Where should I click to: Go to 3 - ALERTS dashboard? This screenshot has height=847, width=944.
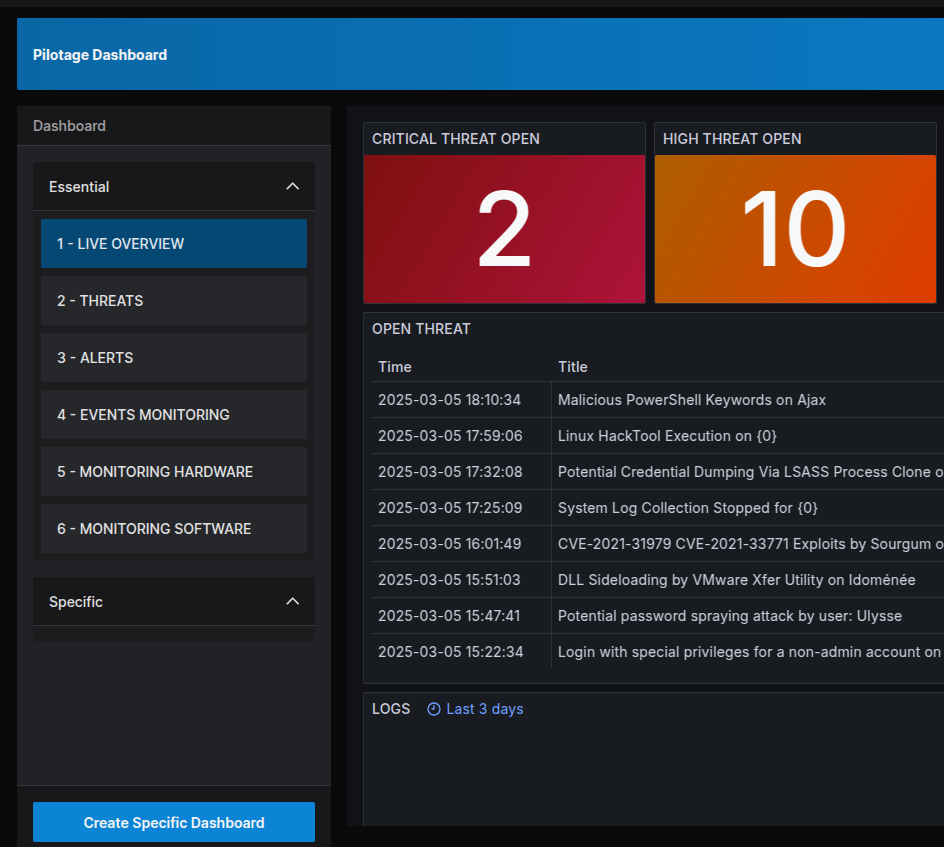(x=173, y=358)
